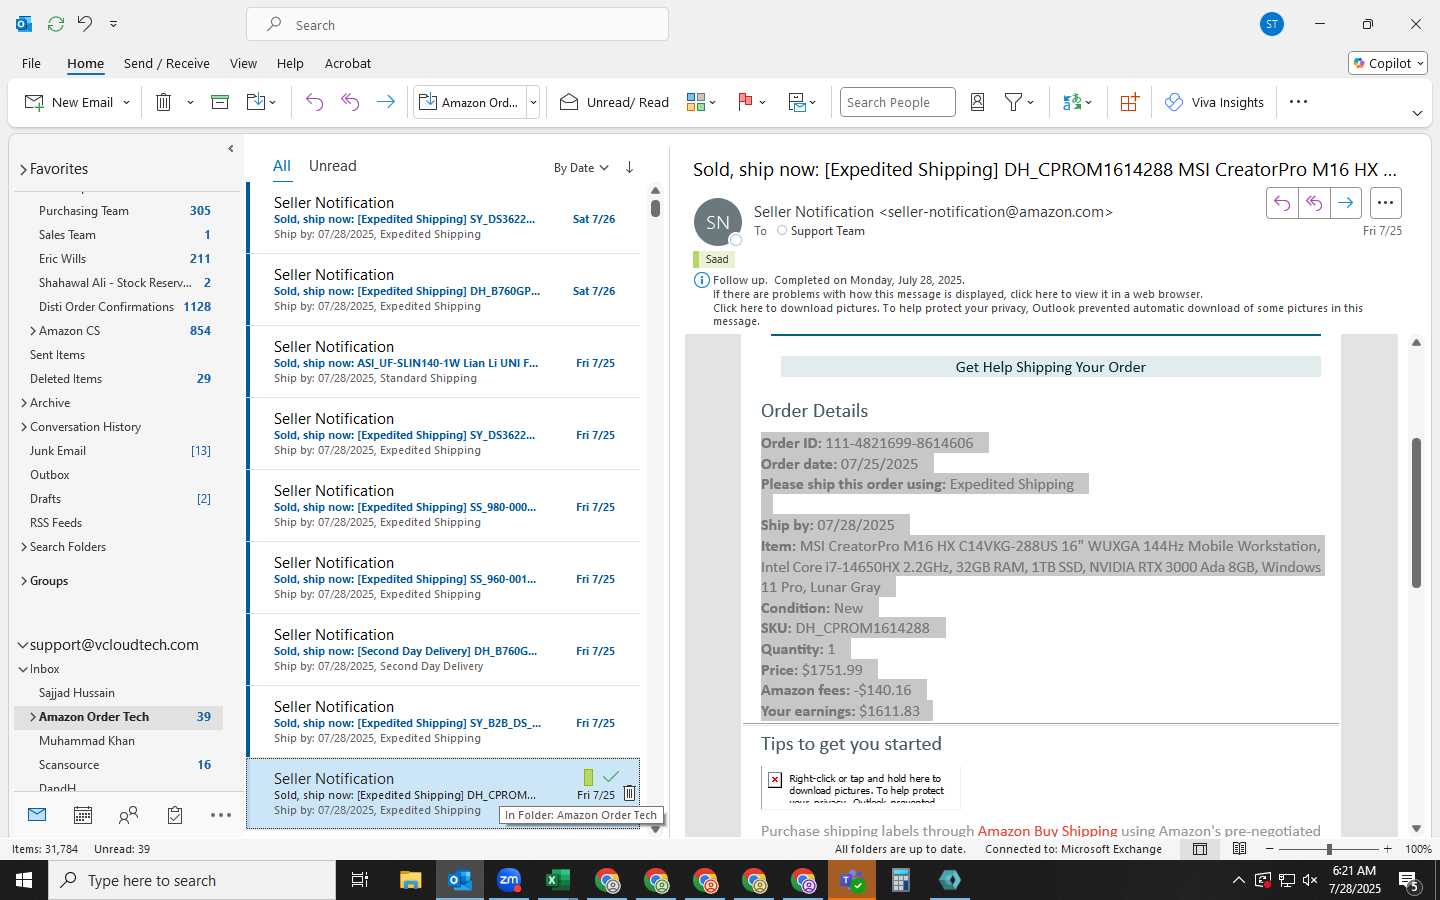
Task: Click Get Help Shipping Your Order
Action: [x=1050, y=367]
